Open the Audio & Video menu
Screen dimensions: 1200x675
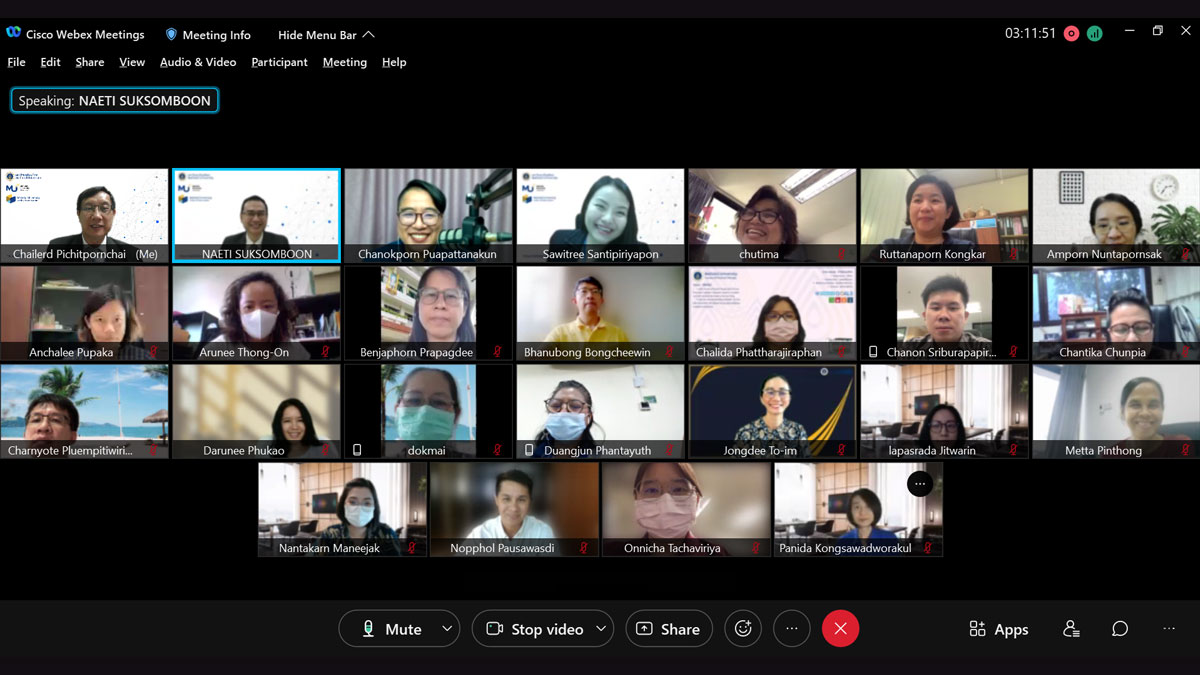click(198, 62)
